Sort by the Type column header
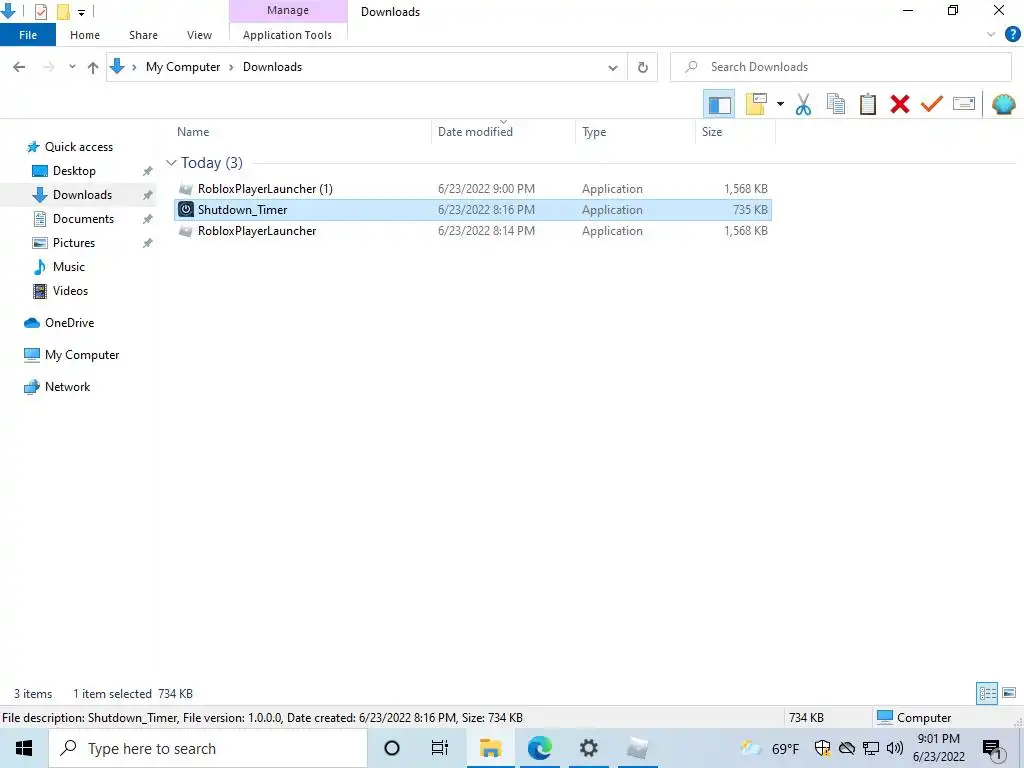1024x768 pixels. [x=594, y=132]
